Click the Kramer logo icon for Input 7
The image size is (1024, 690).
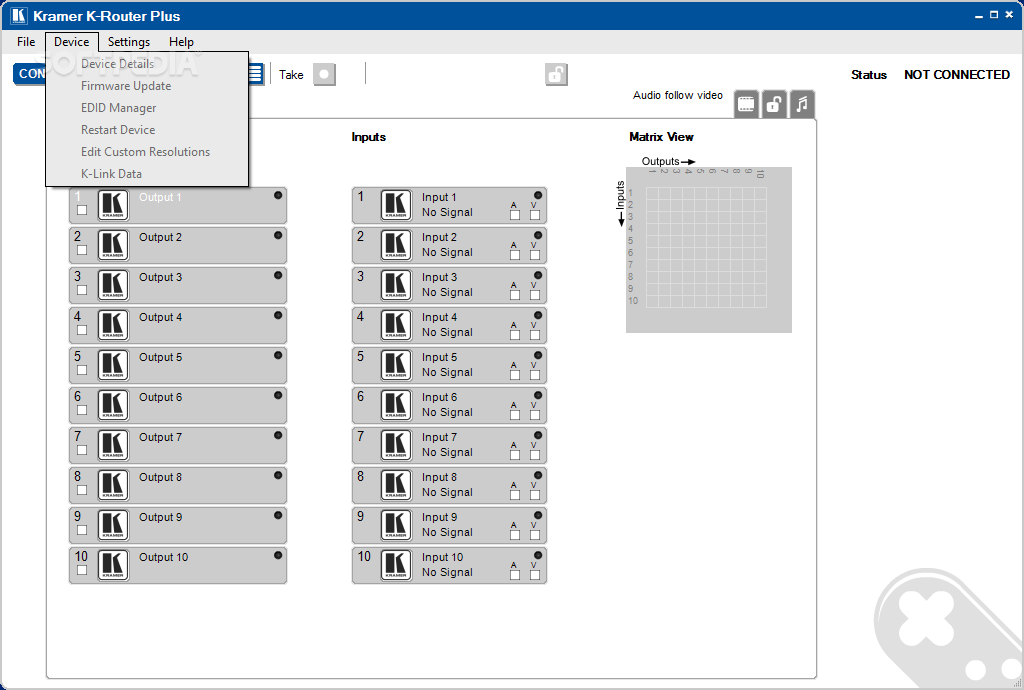pos(396,445)
